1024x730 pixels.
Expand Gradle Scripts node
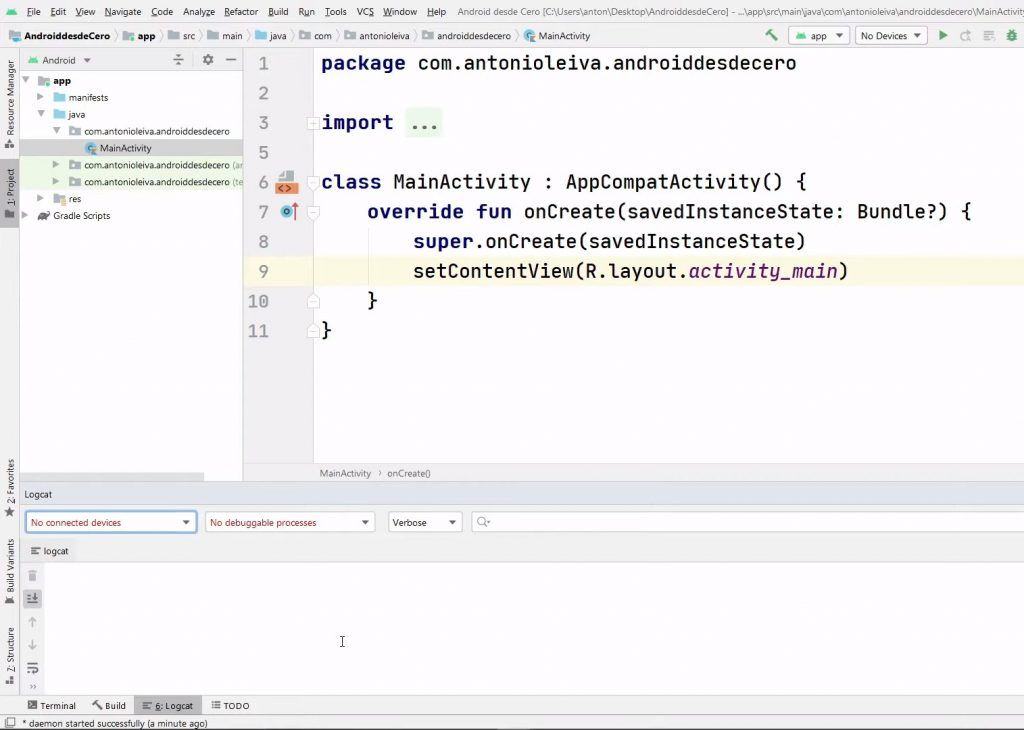[x=25, y=215]
